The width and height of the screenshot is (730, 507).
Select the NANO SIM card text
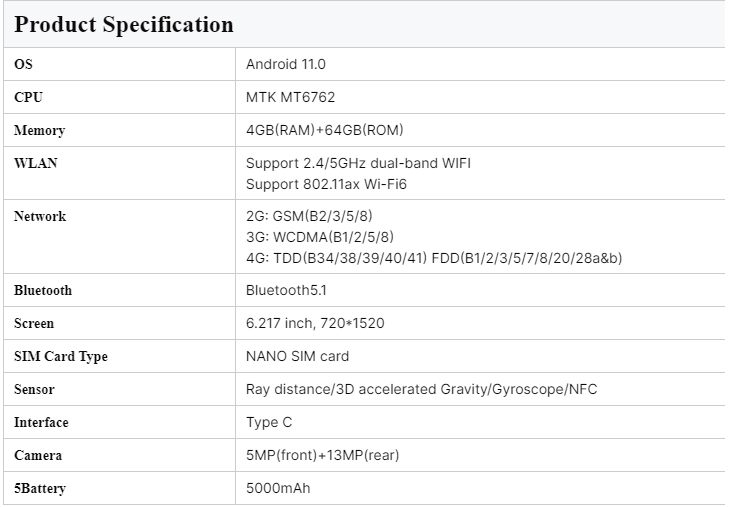pos(297,356)
